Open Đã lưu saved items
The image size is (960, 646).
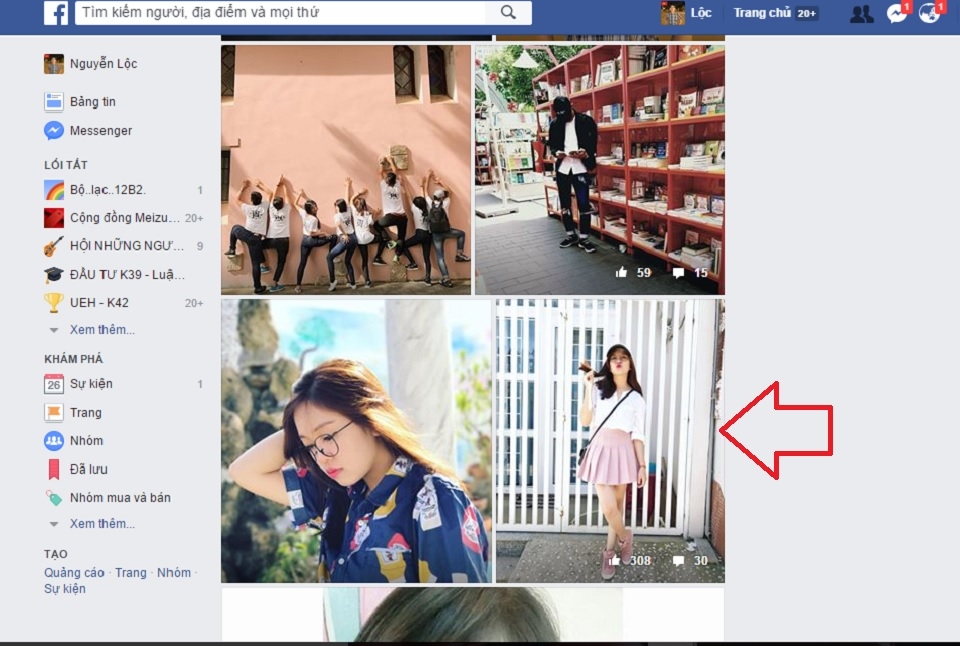coord(89,470)
